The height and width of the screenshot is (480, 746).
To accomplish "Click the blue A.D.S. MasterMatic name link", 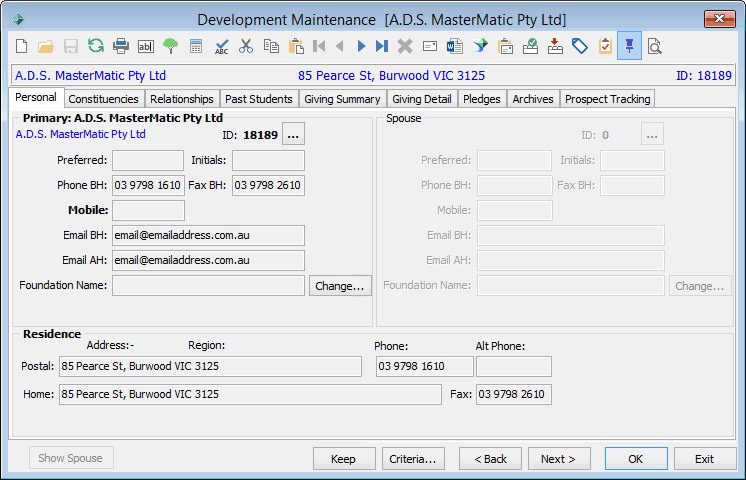I will [80, 134].
